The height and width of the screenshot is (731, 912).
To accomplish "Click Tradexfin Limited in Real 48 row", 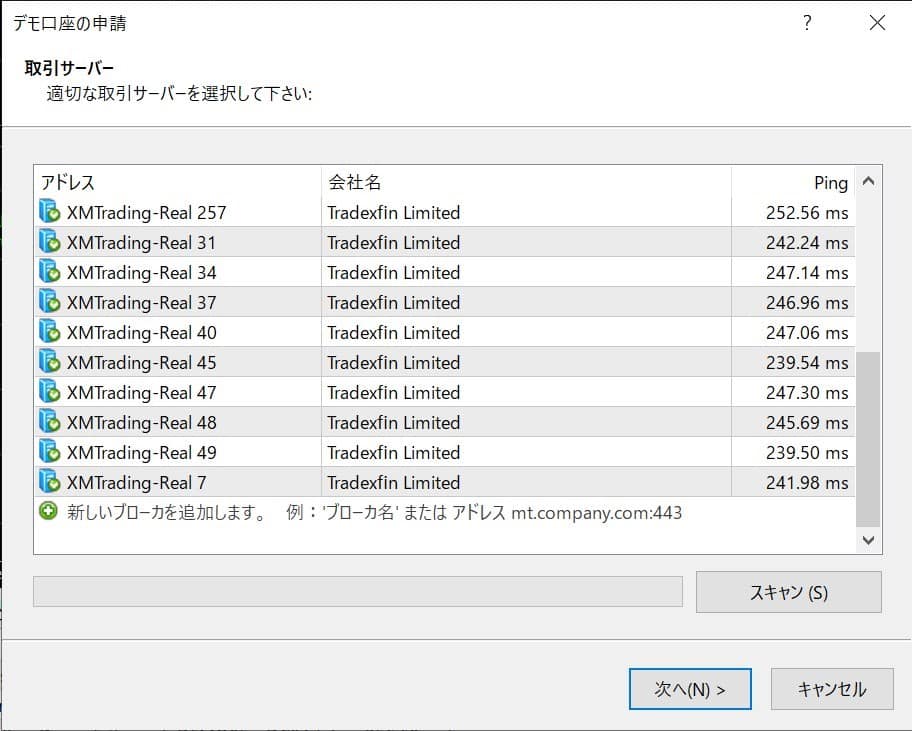I will (x=394, y=423).
